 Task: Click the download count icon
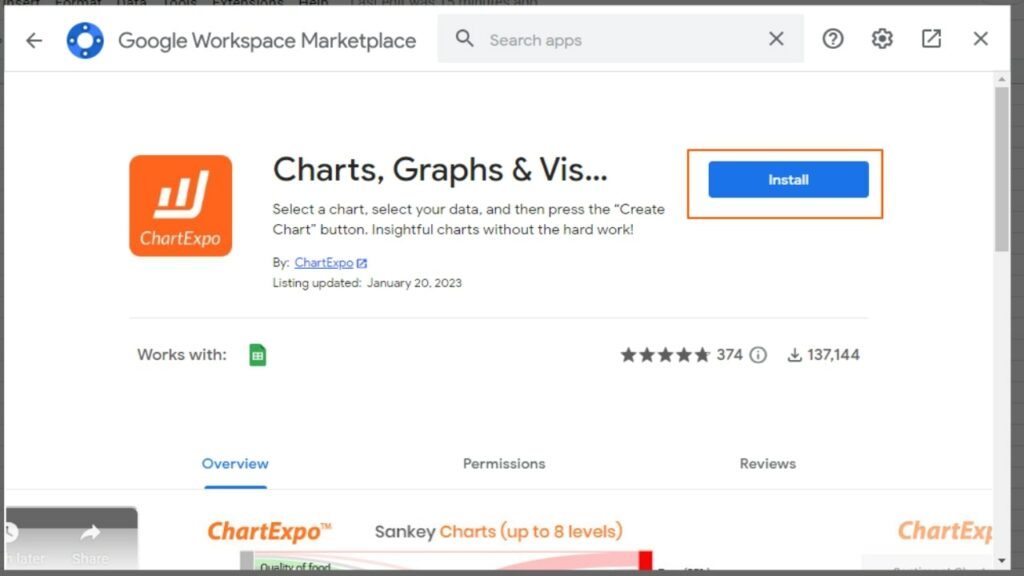pyautogui.click(x=794, y=355)
